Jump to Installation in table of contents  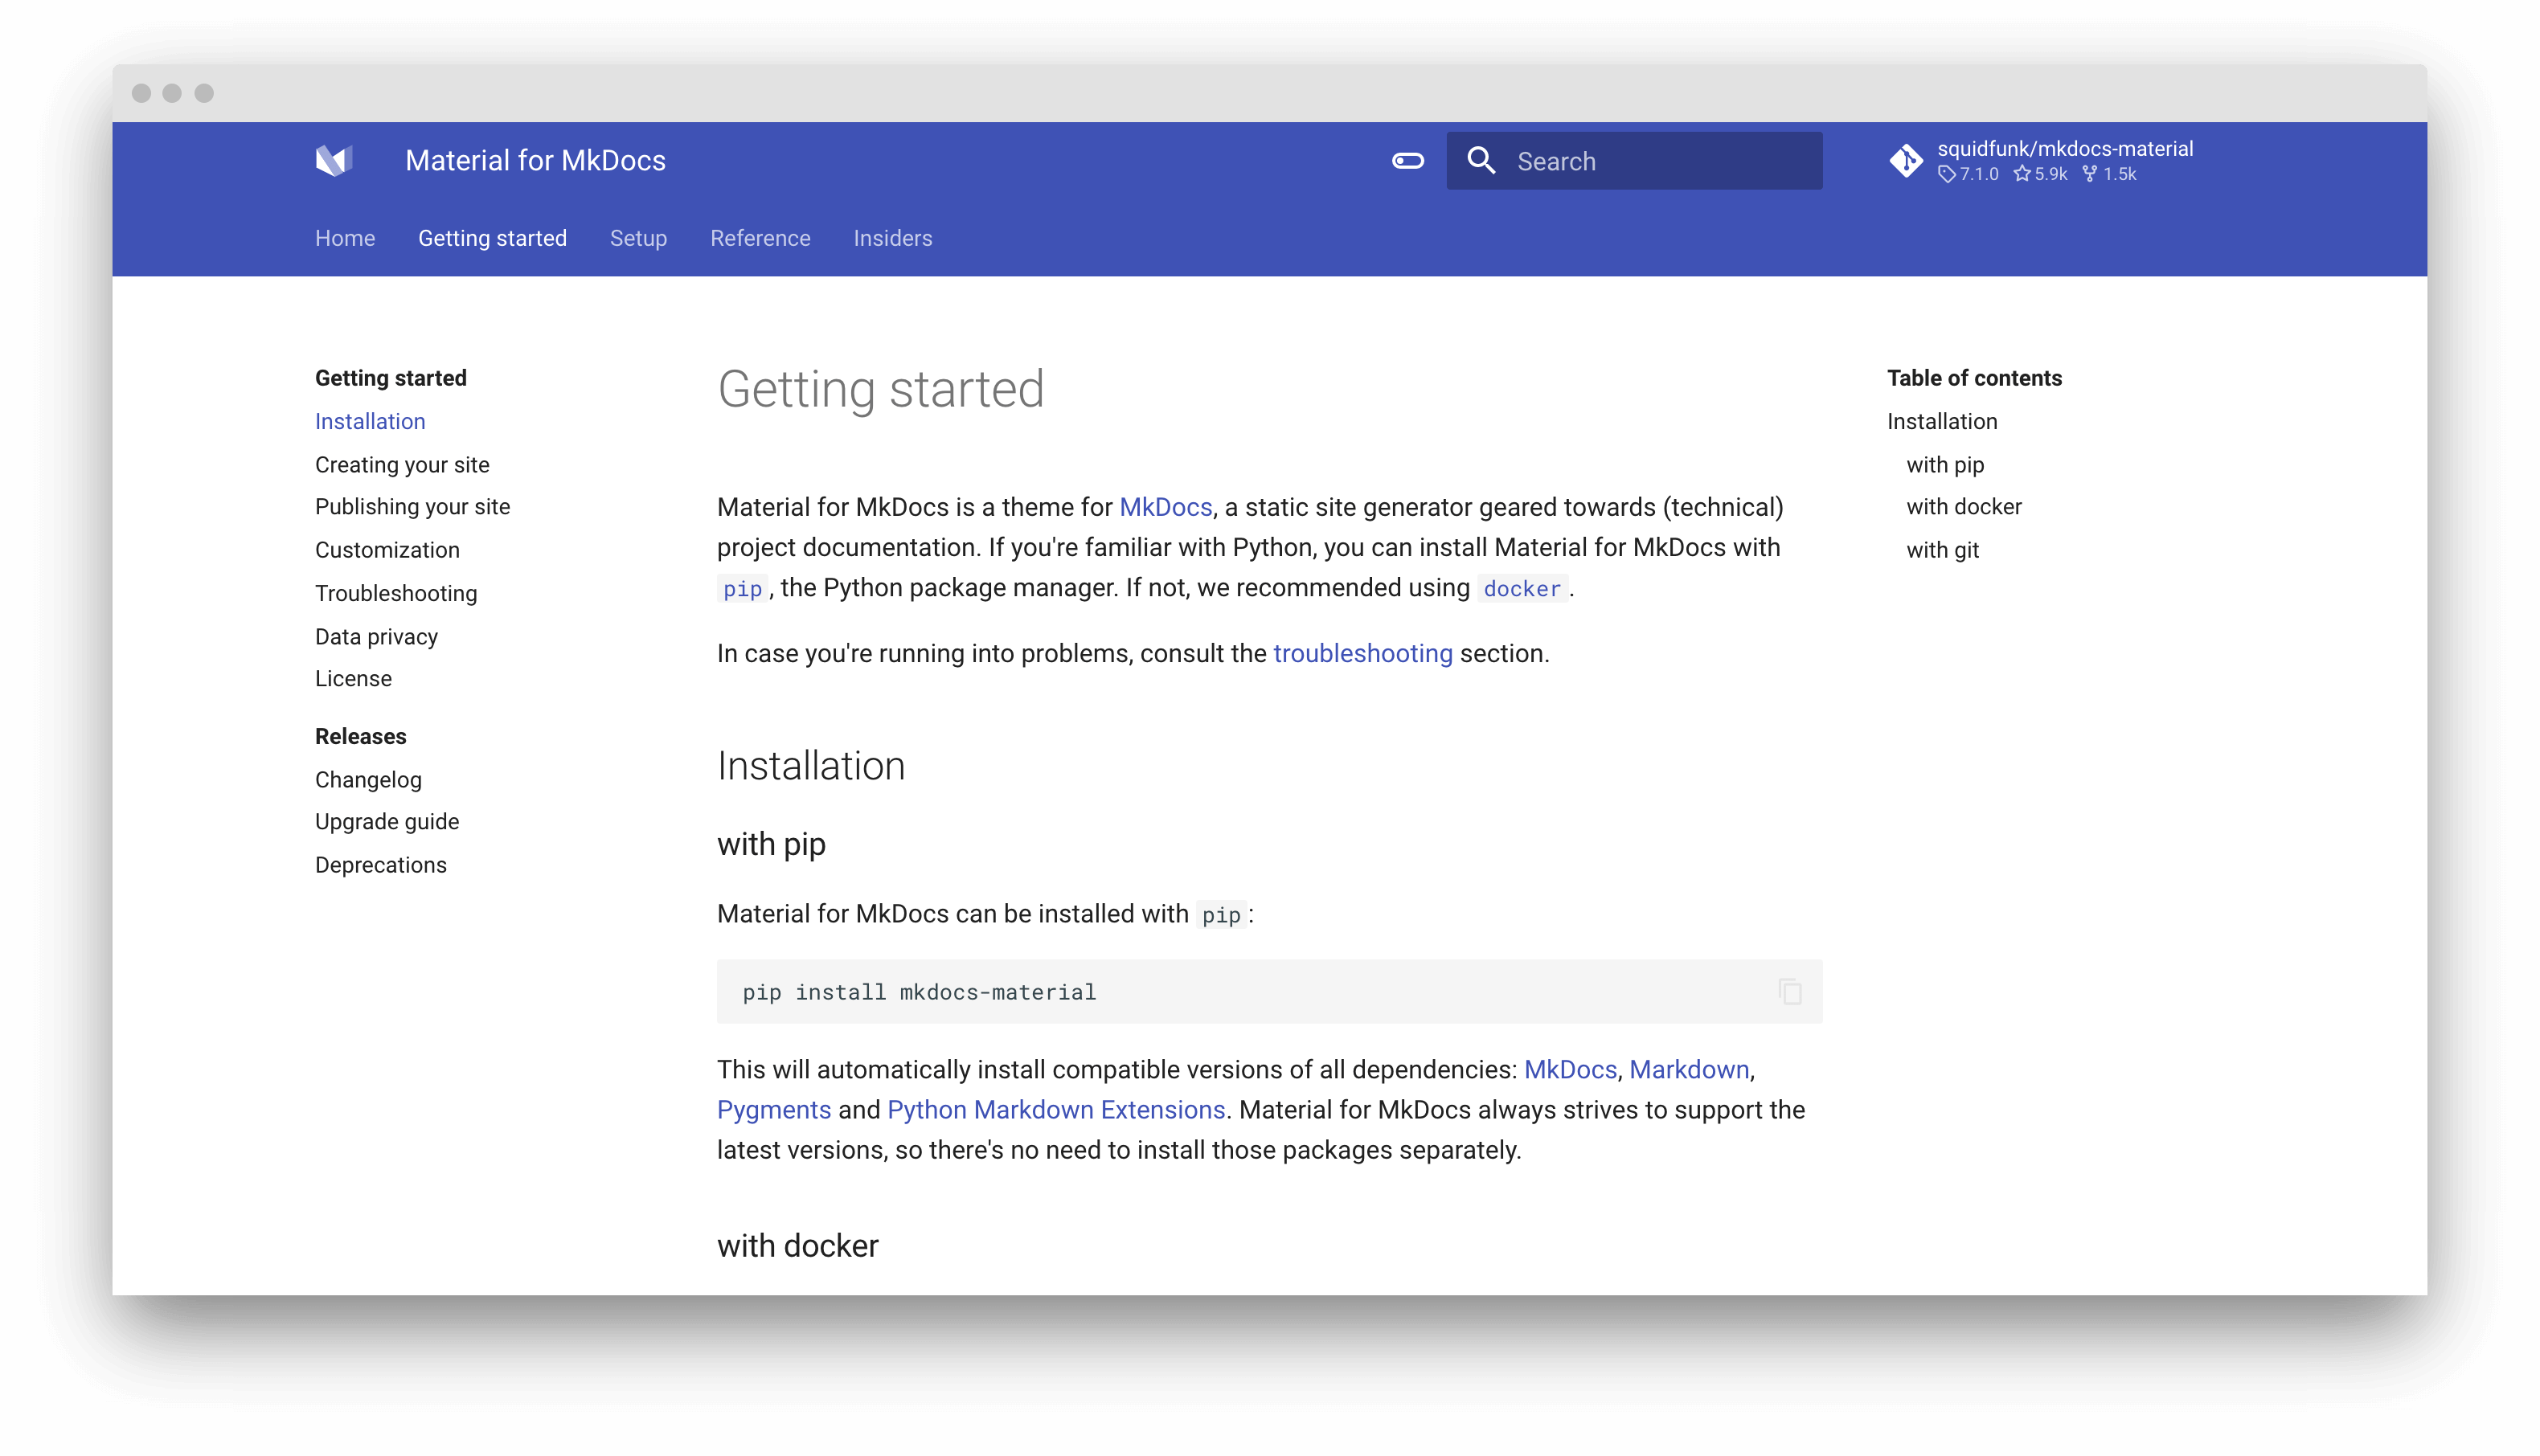coord(1942,421)
